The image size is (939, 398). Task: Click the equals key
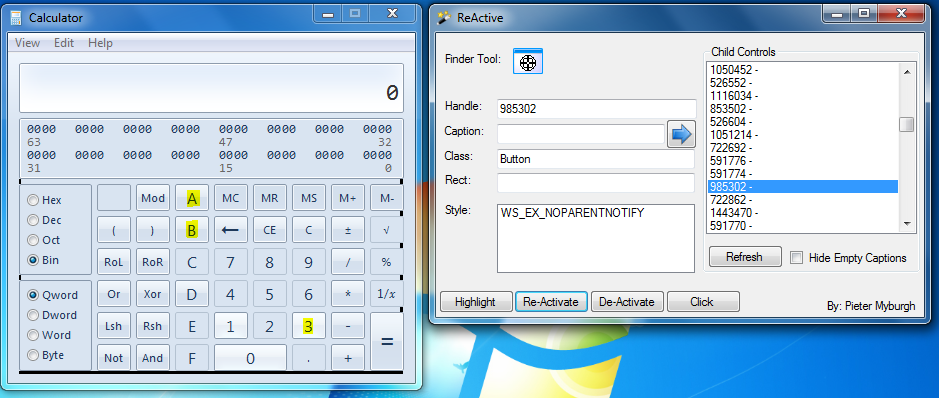[x=387, y=341]
